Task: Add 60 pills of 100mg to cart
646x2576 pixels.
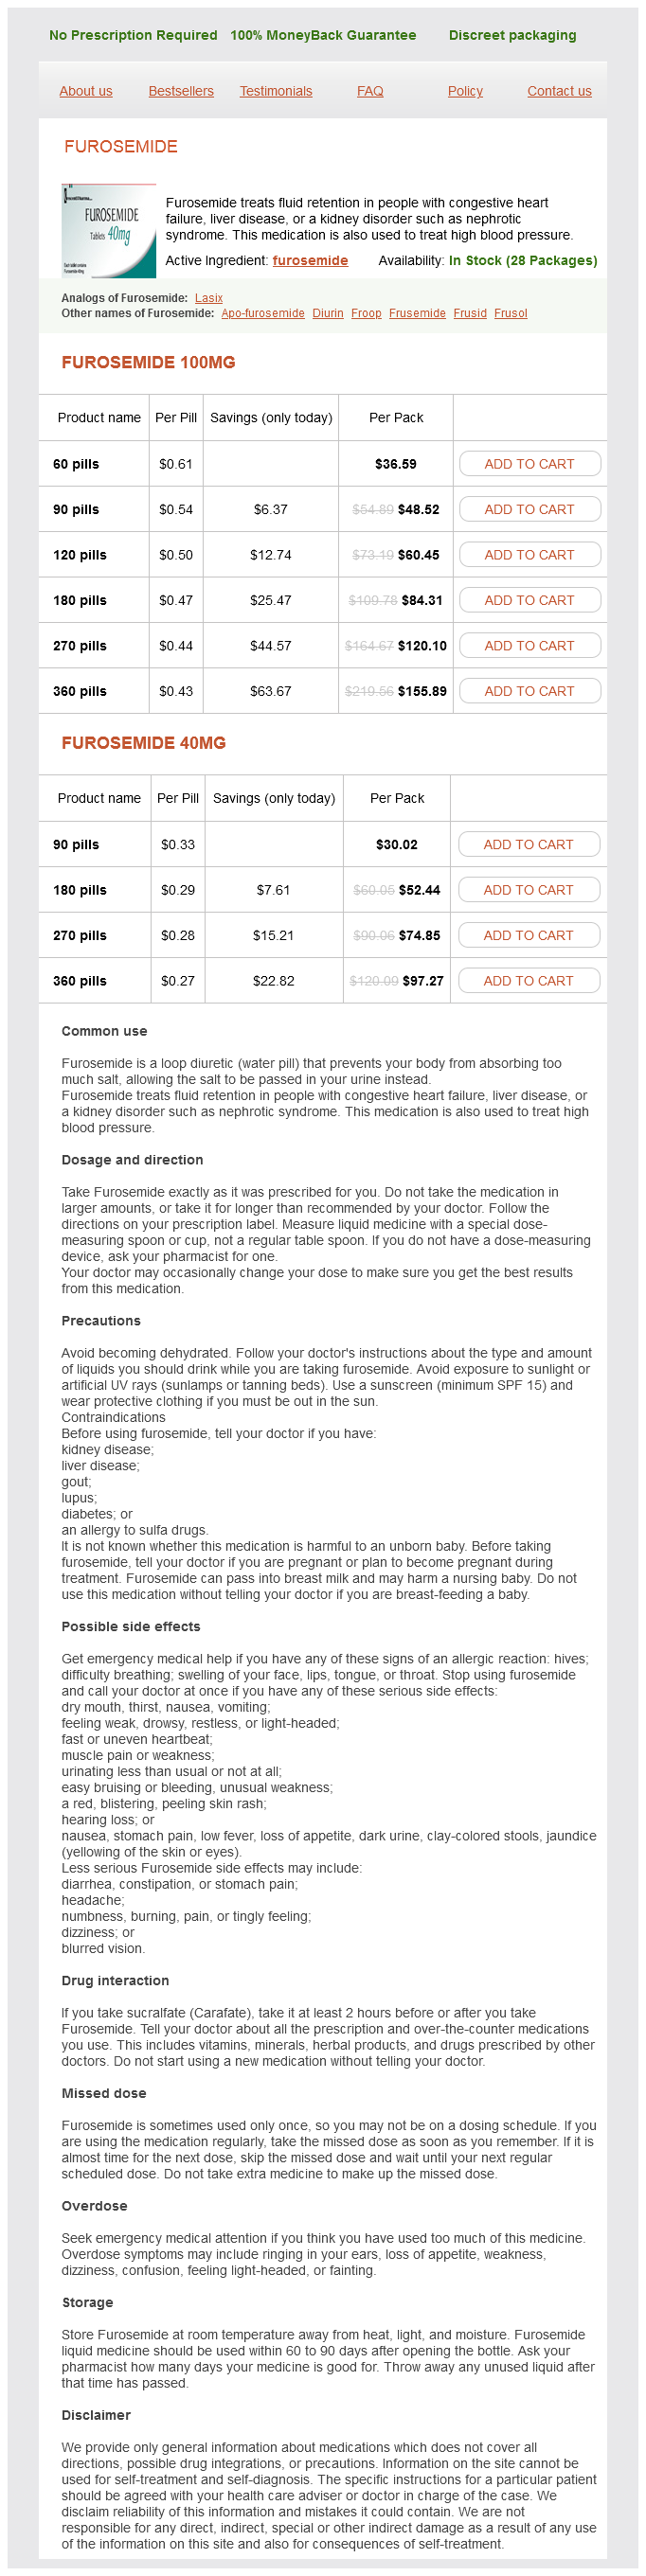Action: click(529, 464)
